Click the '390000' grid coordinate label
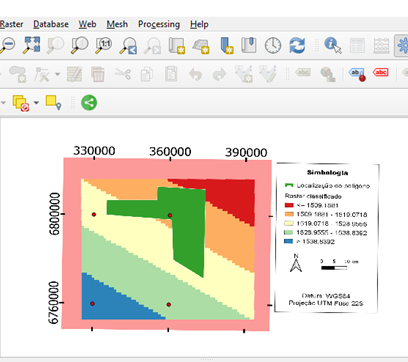408x362 pixels. pos(246,153)
